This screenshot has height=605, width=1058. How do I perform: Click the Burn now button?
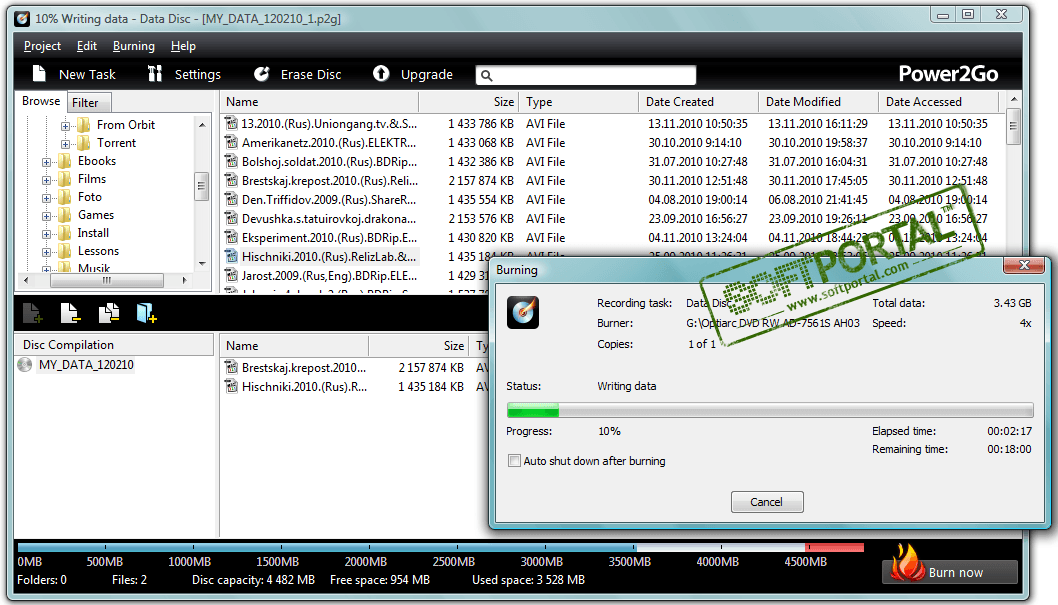(950, 572)
